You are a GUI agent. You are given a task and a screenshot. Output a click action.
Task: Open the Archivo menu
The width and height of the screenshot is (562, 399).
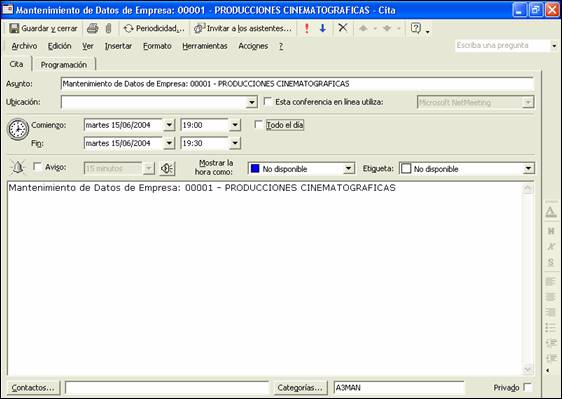24,46
